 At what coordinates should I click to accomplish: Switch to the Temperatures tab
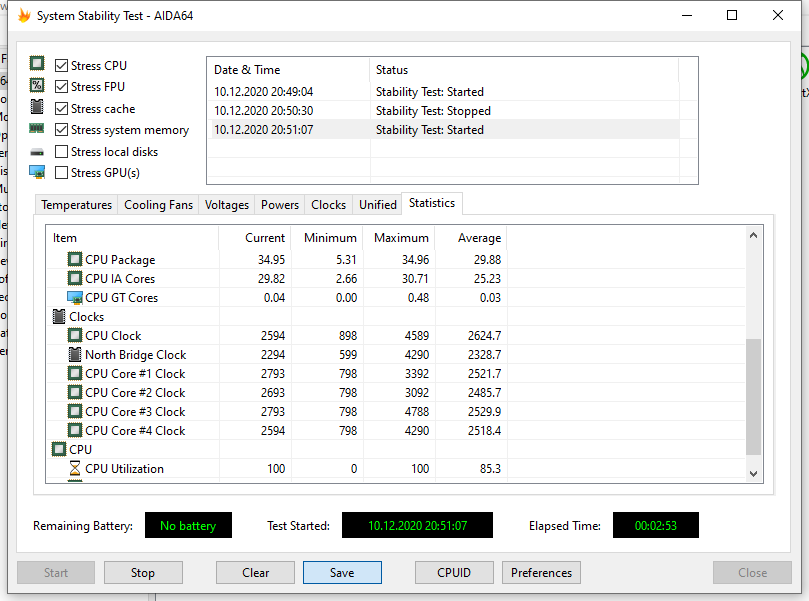click(x=76, y=205)
